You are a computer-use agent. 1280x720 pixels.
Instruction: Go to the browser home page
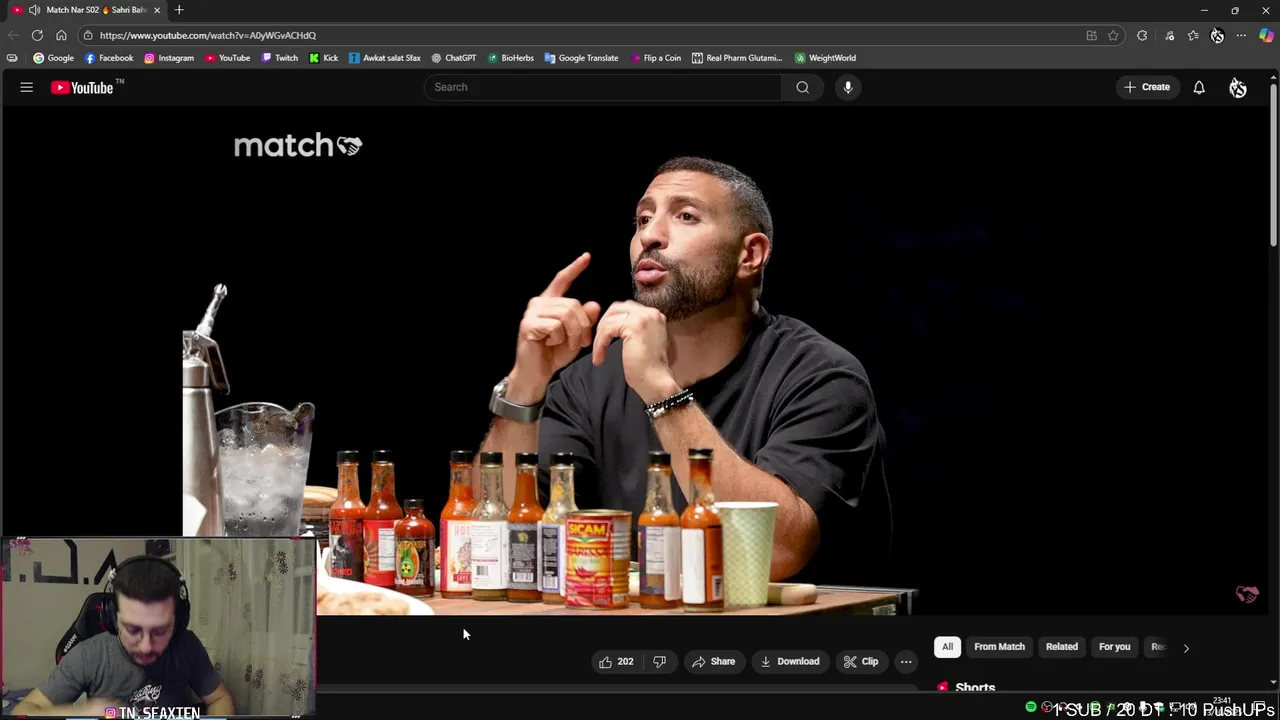(61, 35)
